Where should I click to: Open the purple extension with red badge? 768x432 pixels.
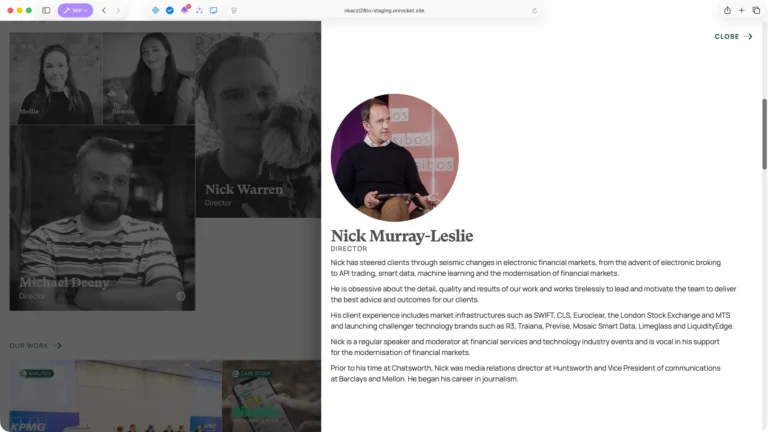click(185, 10)
